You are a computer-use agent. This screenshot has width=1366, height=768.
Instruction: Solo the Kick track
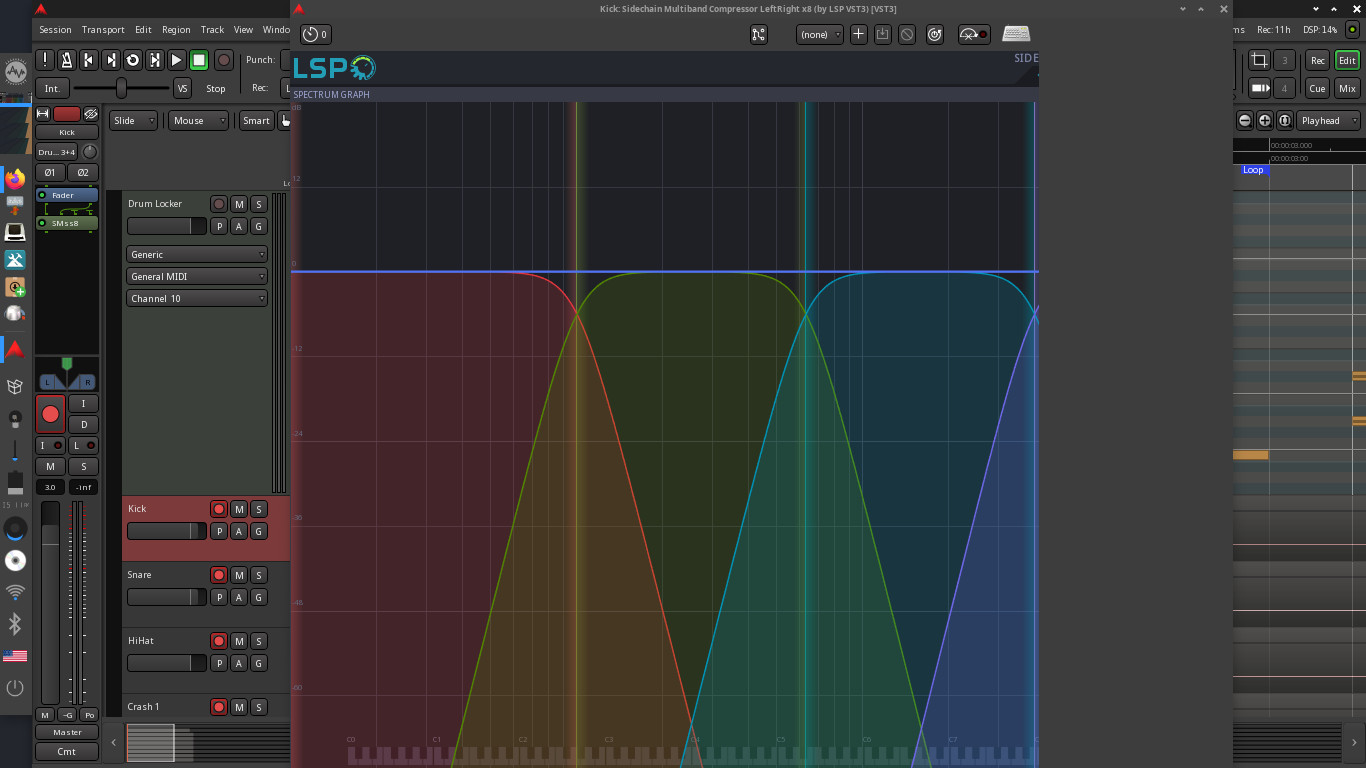pyautogui.click(x=258, y=509)
